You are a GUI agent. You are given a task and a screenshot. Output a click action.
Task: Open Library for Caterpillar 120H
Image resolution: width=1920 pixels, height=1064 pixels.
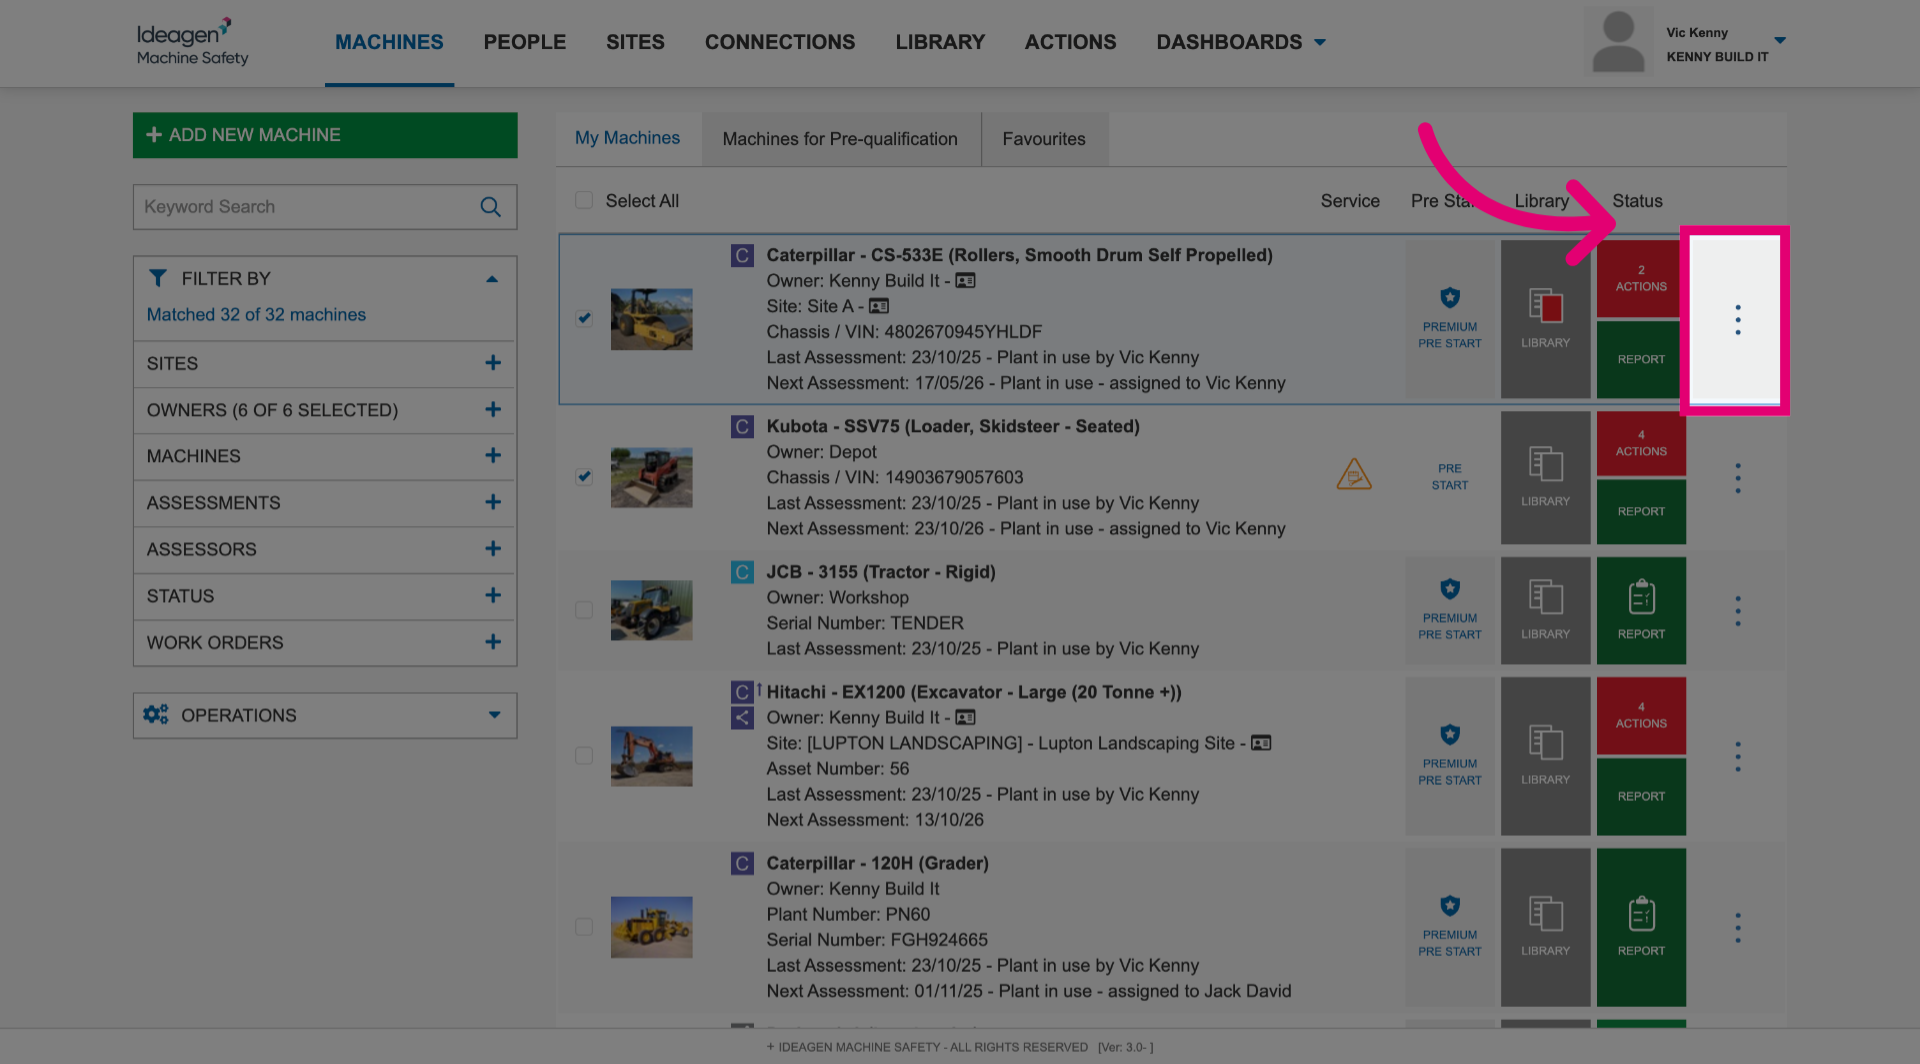click(x=1545, y=927)
